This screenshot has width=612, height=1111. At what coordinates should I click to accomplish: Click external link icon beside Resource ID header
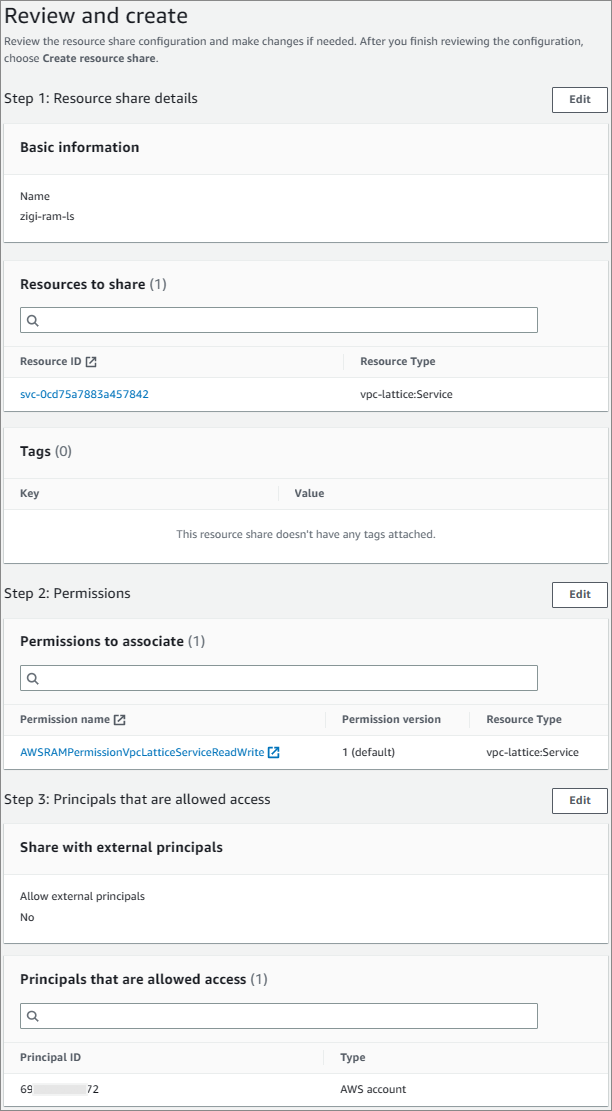click(91, 362)
